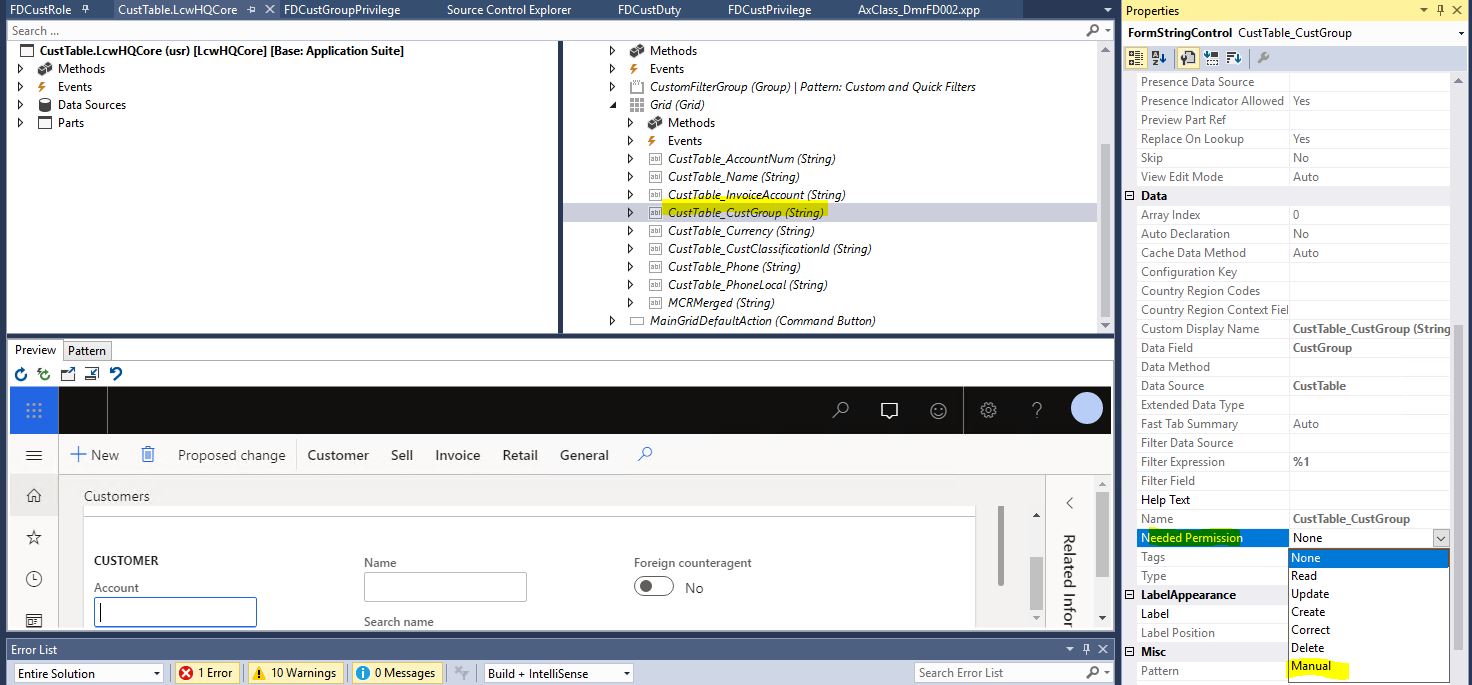This screenshot has width=1472, height=685.
Task: Click the trash delete icon beside New
Action: click(148, 455)
